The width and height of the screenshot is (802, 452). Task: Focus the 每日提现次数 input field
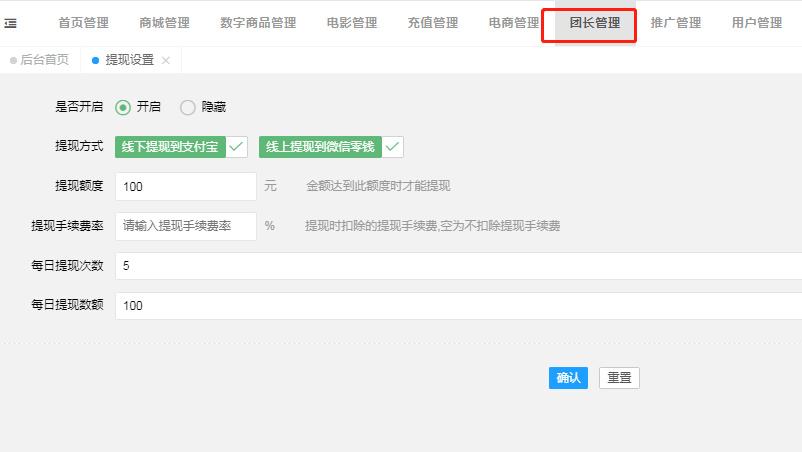tap(458, 266)
